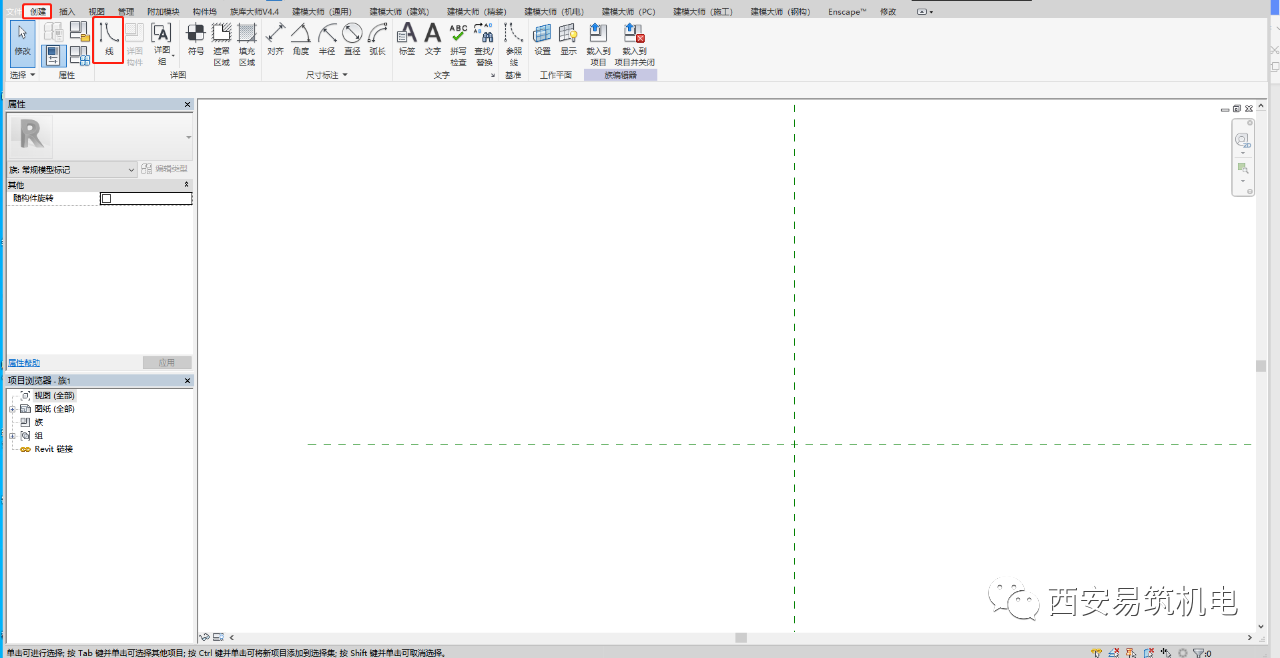The width and height of the screenshot is (1280, 658).
Task: Open the 属性帮助 link
Action: click(x=24, y=363)
